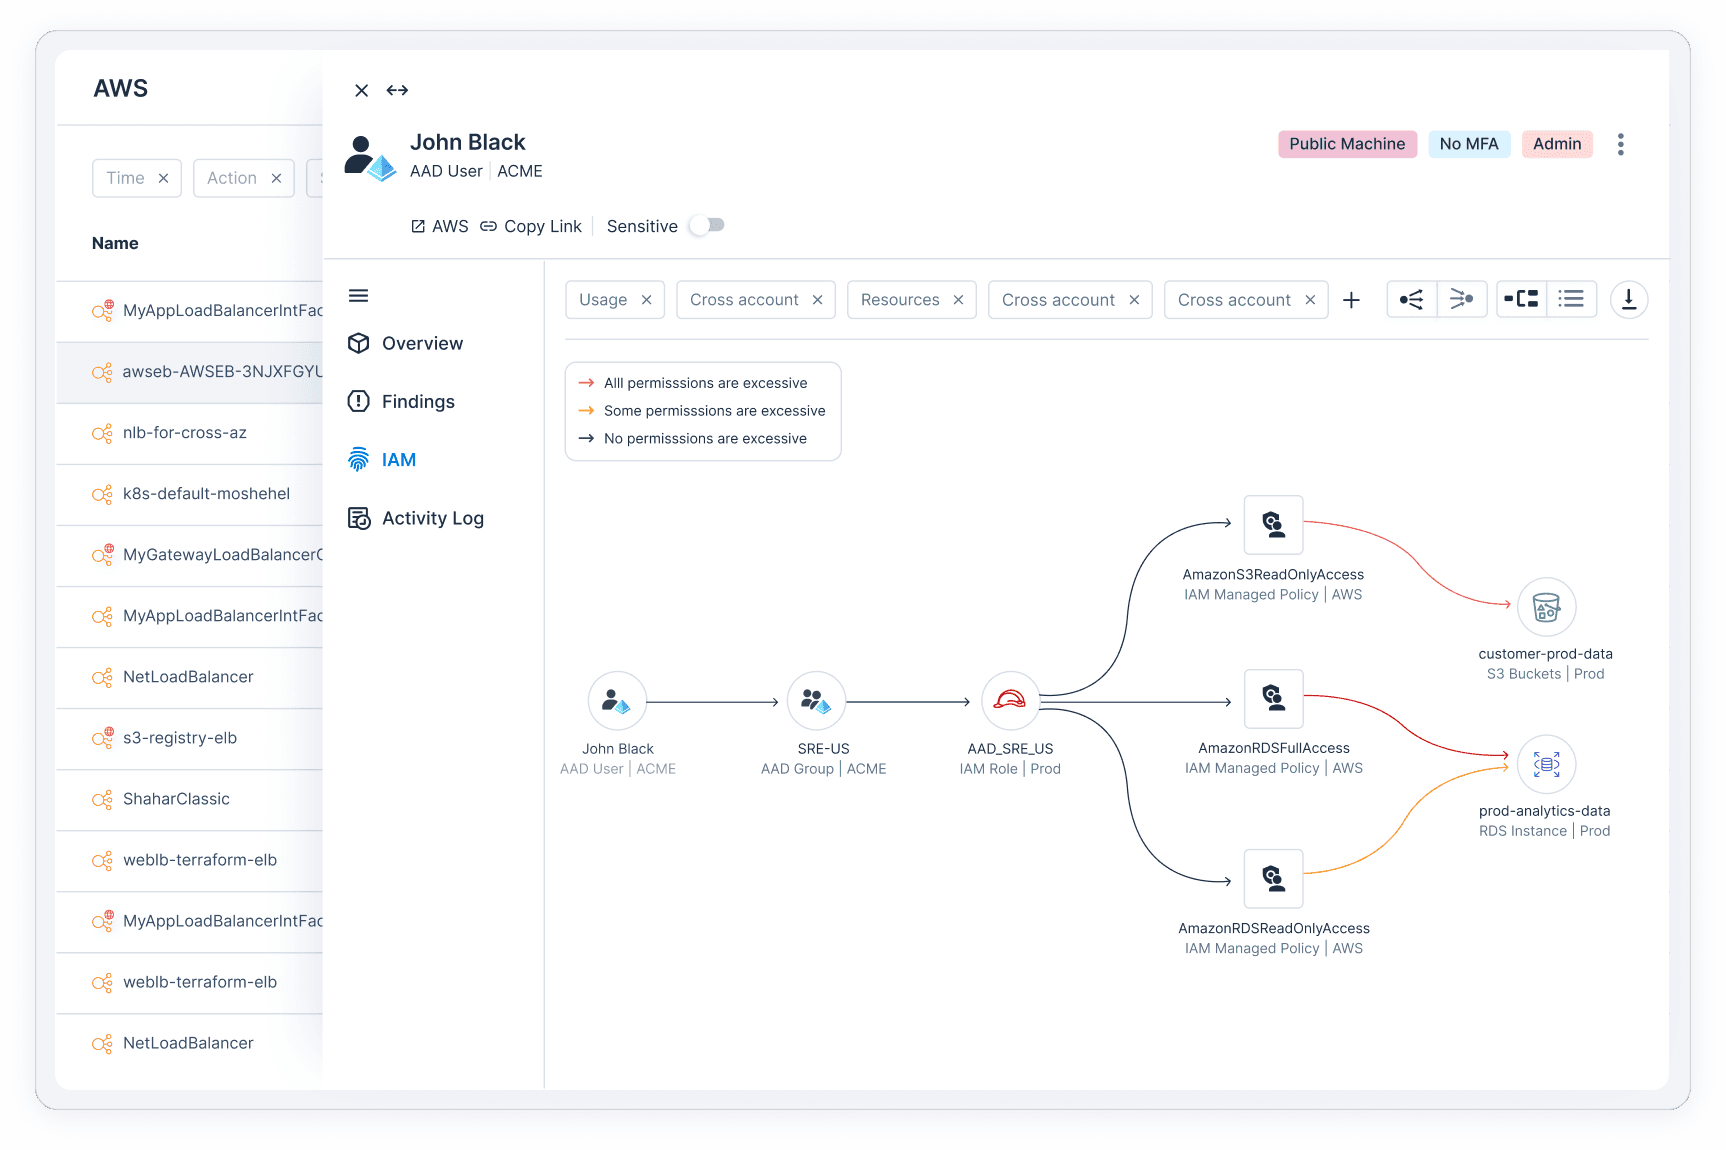This screenshot has width=1726, height=1150.
Task: Click the Time filter chip label
Action: coord(125,178)
